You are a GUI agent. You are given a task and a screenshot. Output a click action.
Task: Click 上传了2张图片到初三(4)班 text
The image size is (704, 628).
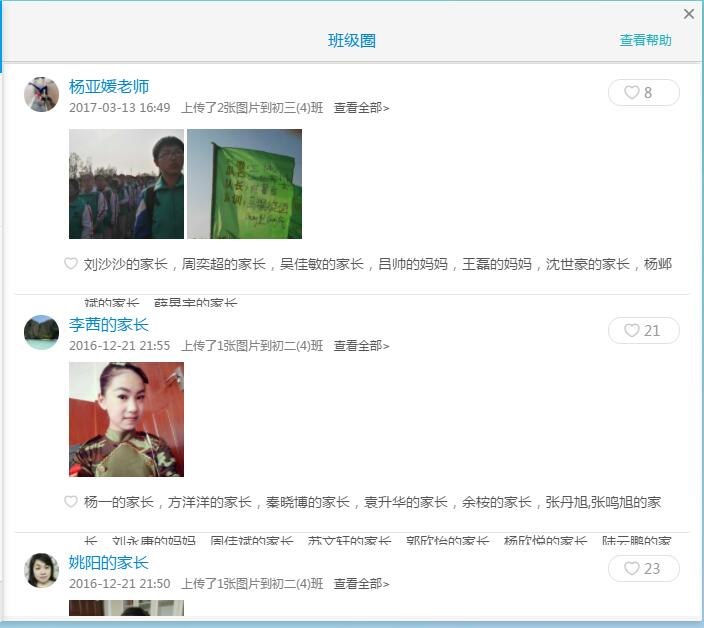click(252, 108)
